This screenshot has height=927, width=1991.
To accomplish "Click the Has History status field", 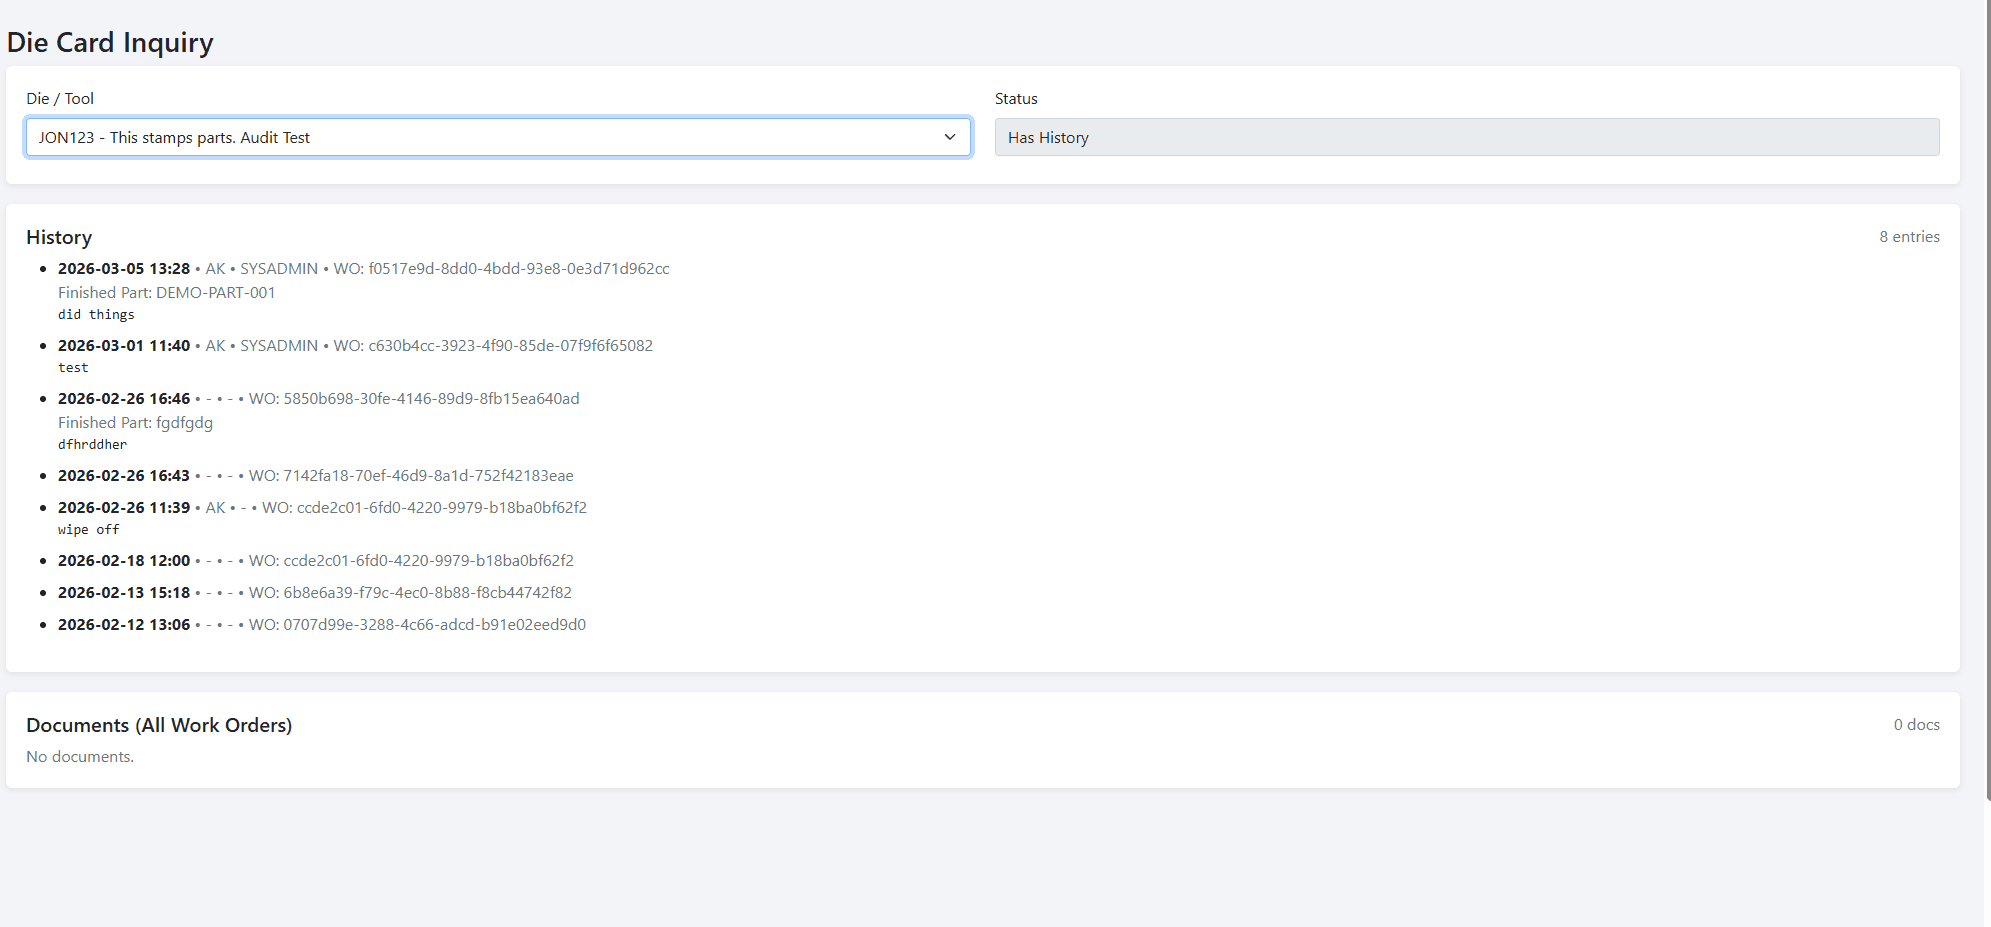I will point(1465,137).
